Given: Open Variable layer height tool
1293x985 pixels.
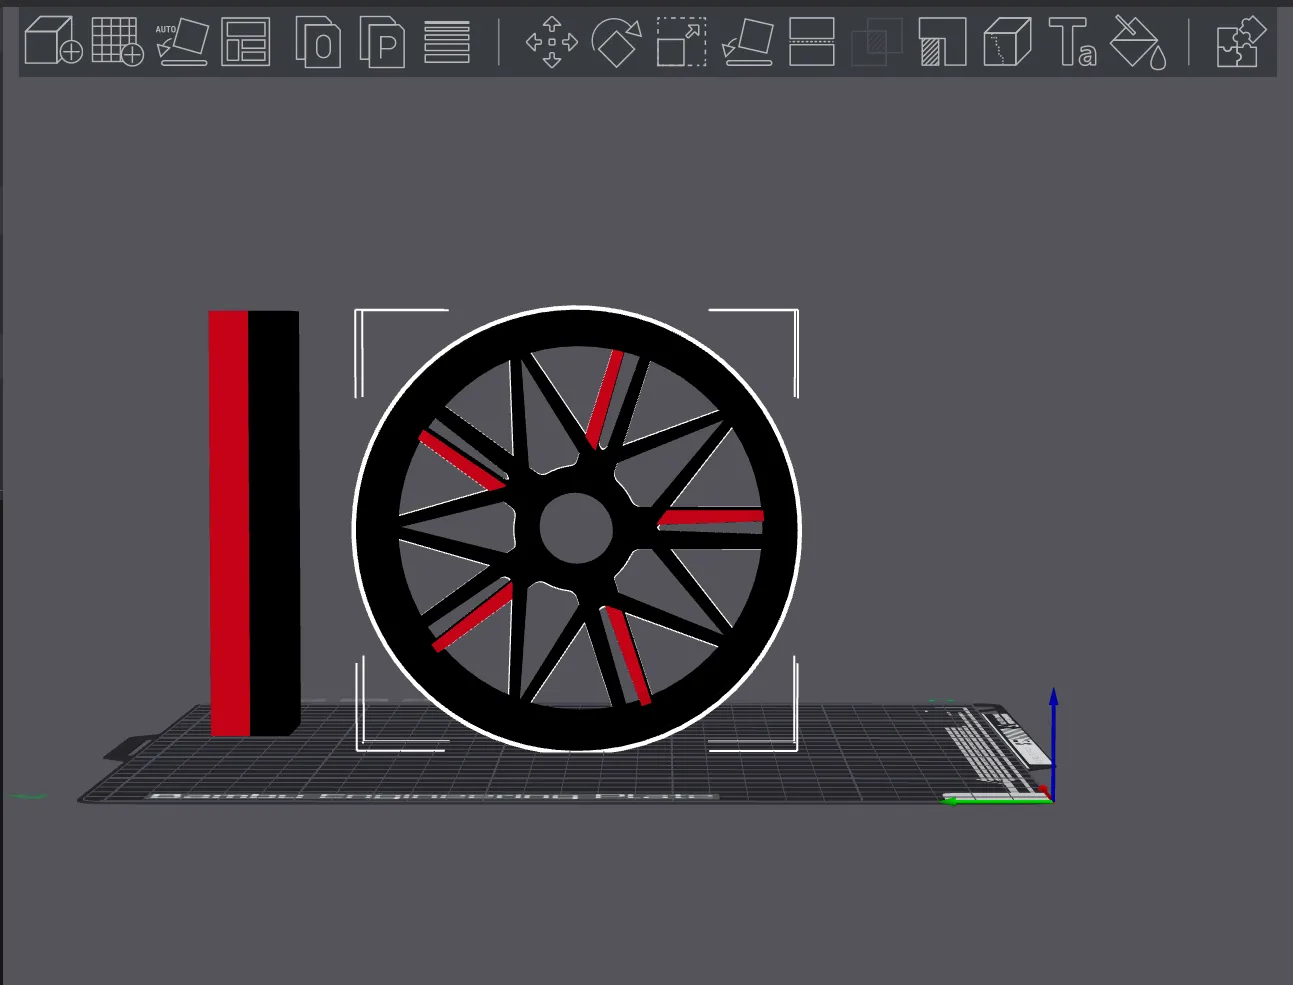Looking at the screenshot, I should click(447, 42).
